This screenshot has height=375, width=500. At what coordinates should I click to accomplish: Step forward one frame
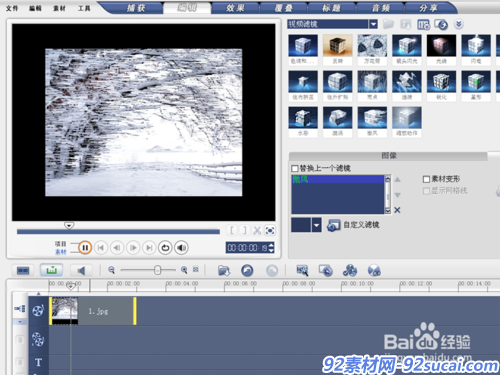click(133, 248)
